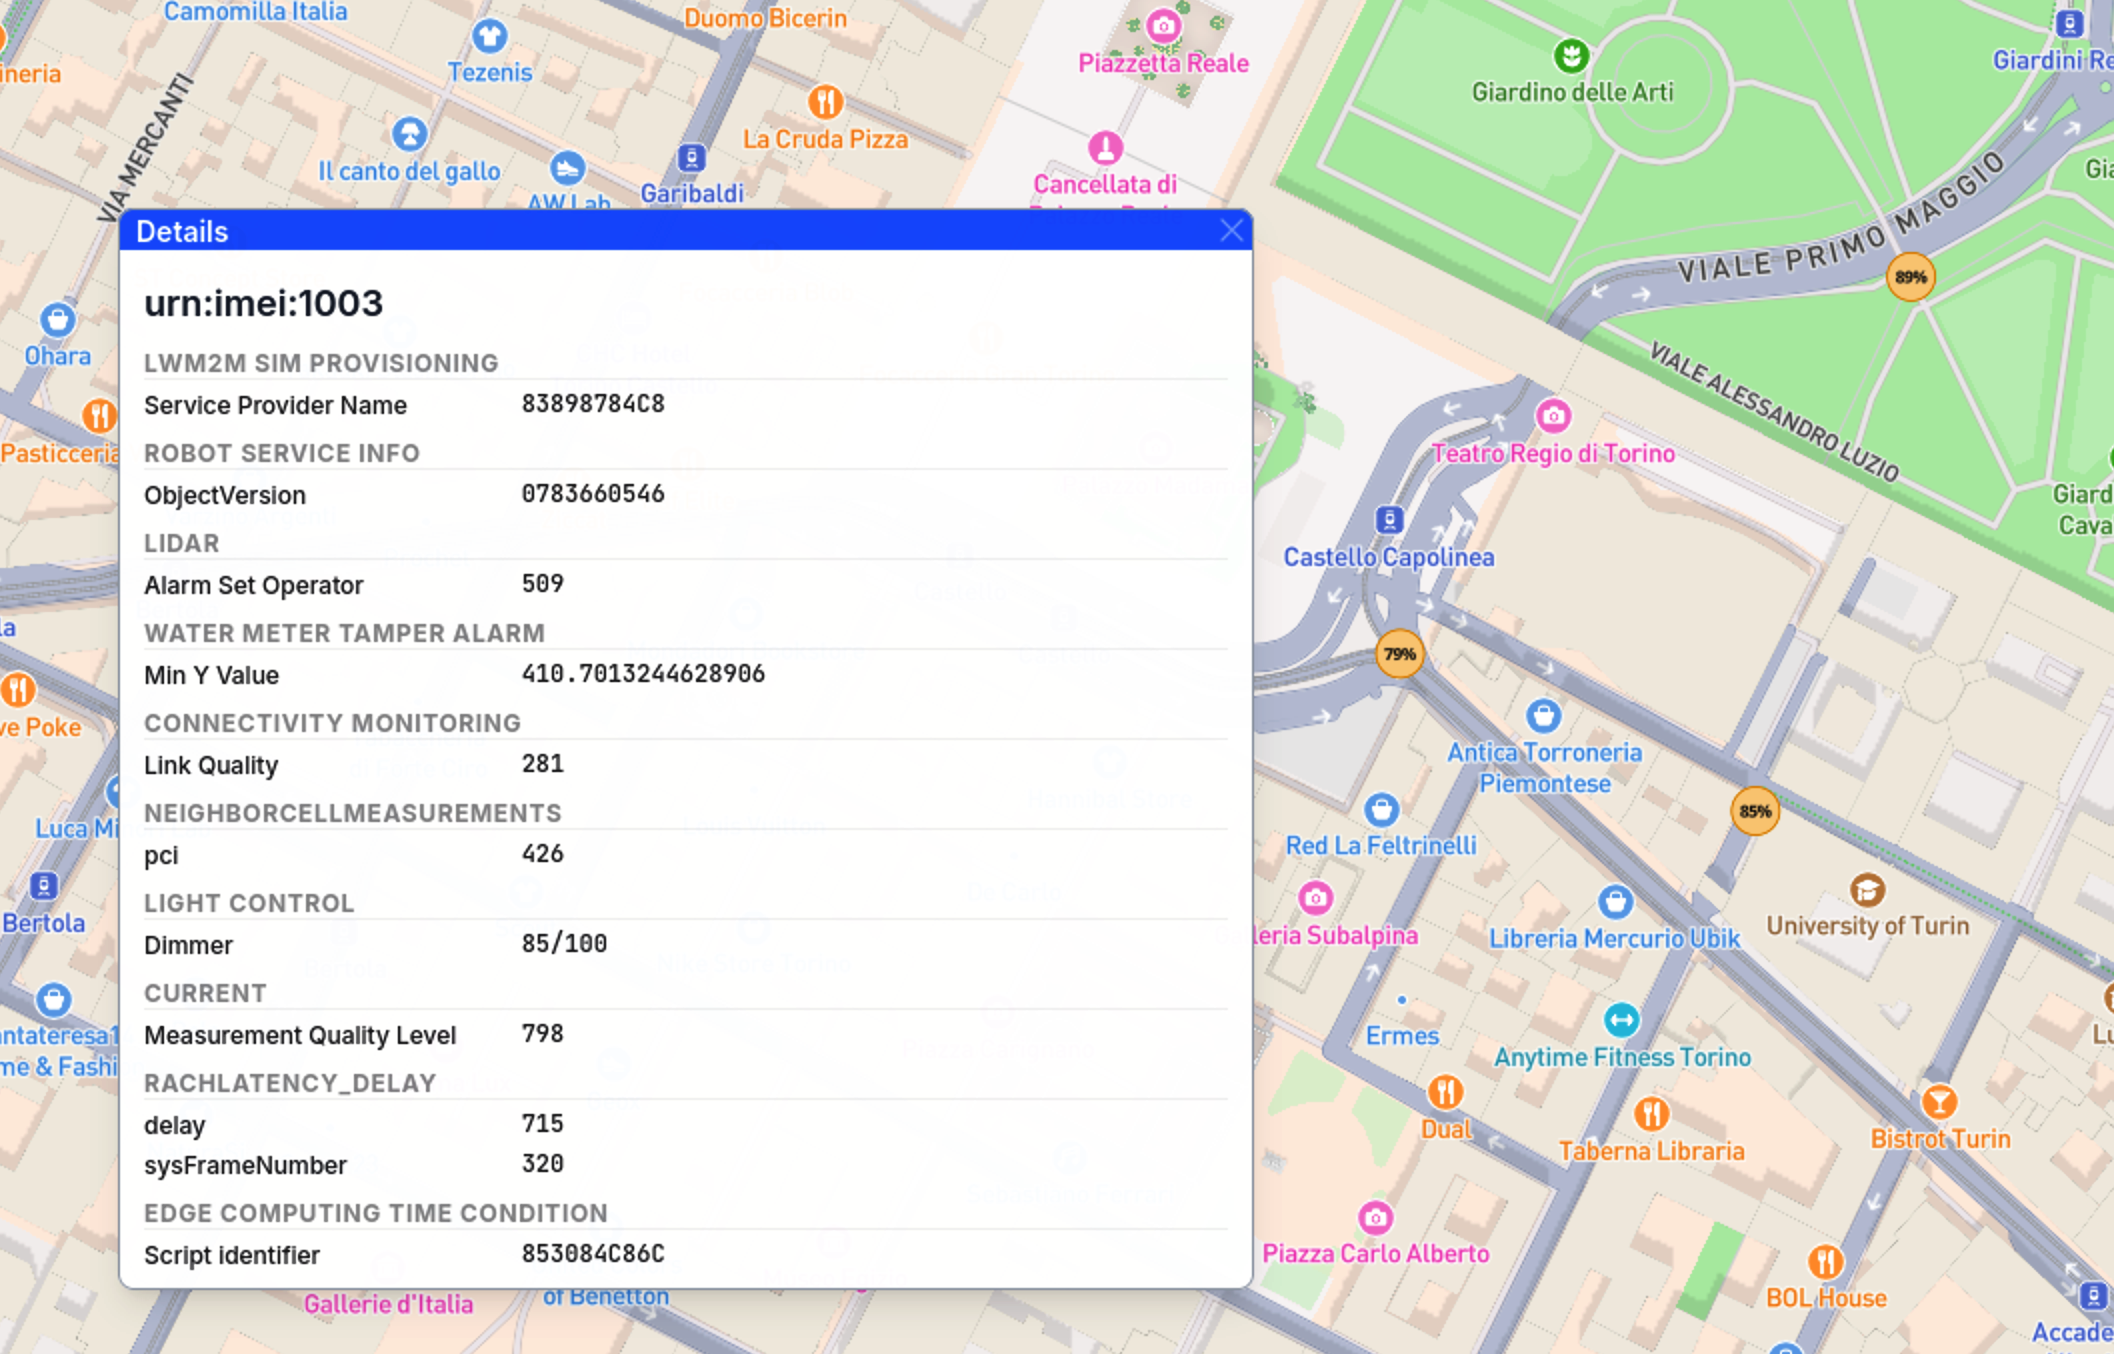This screenshot has width=2114, height=1354.
Task: Click the La Cruda Pizza restaurant icon
Action: [x=825, y=101]
